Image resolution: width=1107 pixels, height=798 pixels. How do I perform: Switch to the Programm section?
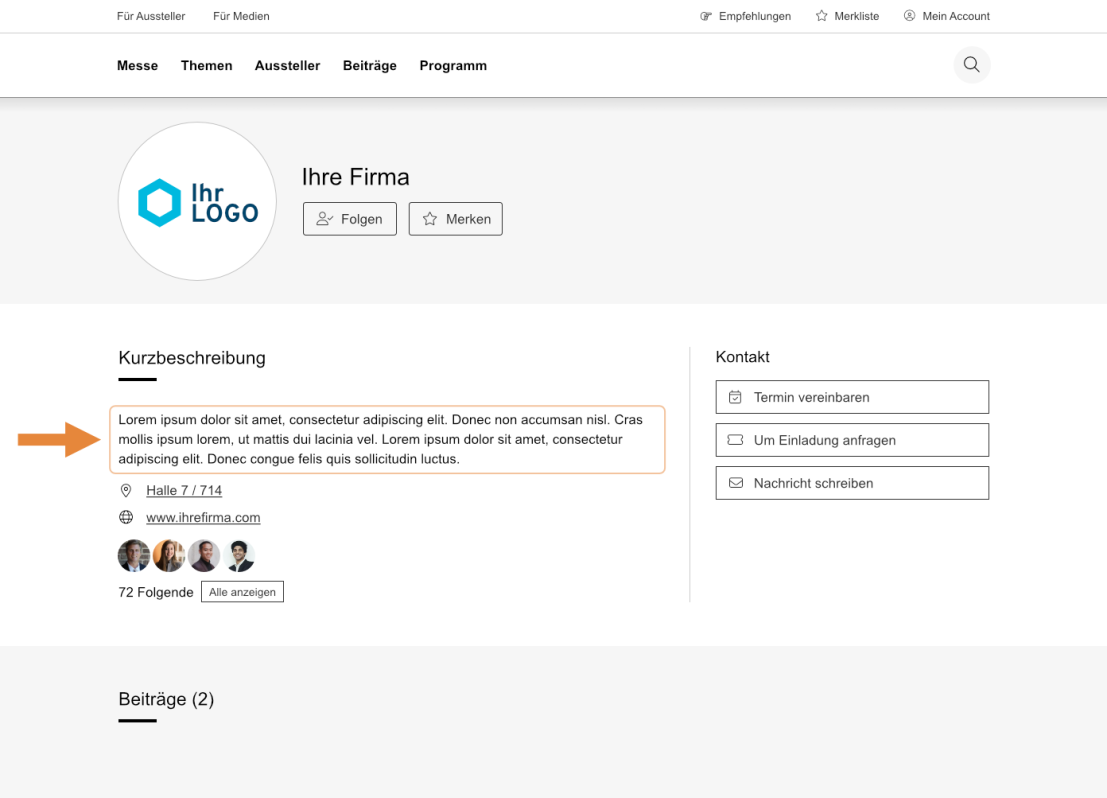coord(453,65)
